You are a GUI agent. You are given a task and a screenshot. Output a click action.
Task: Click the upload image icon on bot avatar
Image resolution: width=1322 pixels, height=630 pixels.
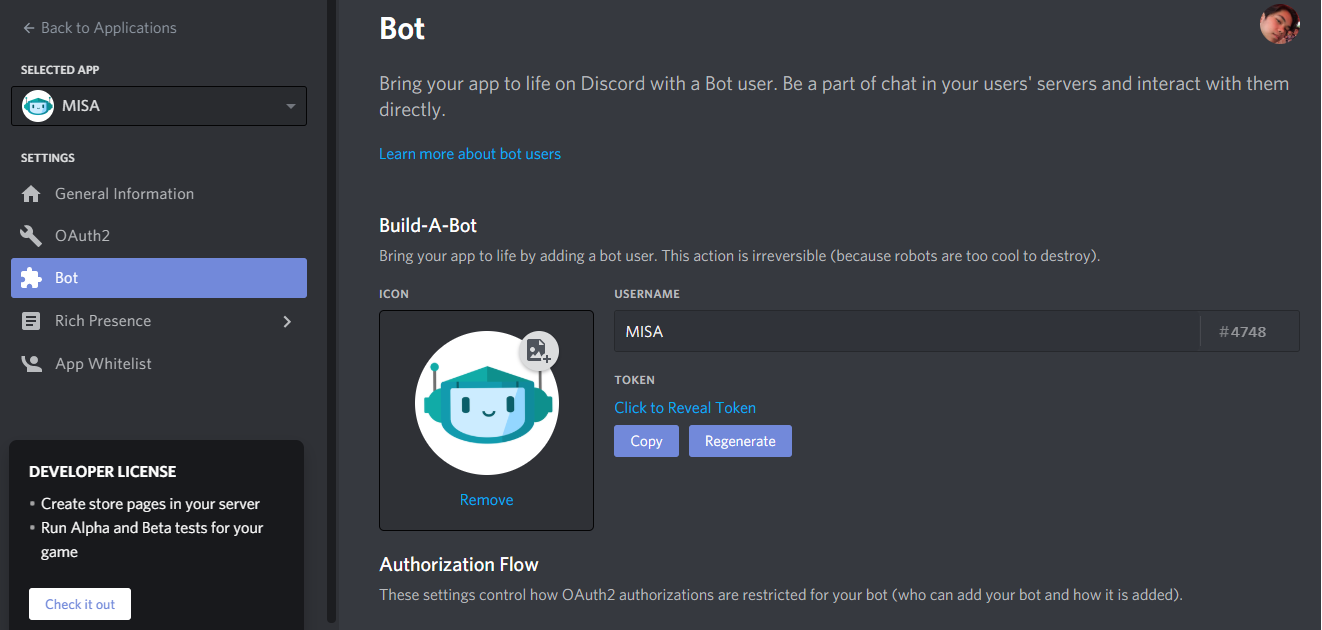pos(539,350)
